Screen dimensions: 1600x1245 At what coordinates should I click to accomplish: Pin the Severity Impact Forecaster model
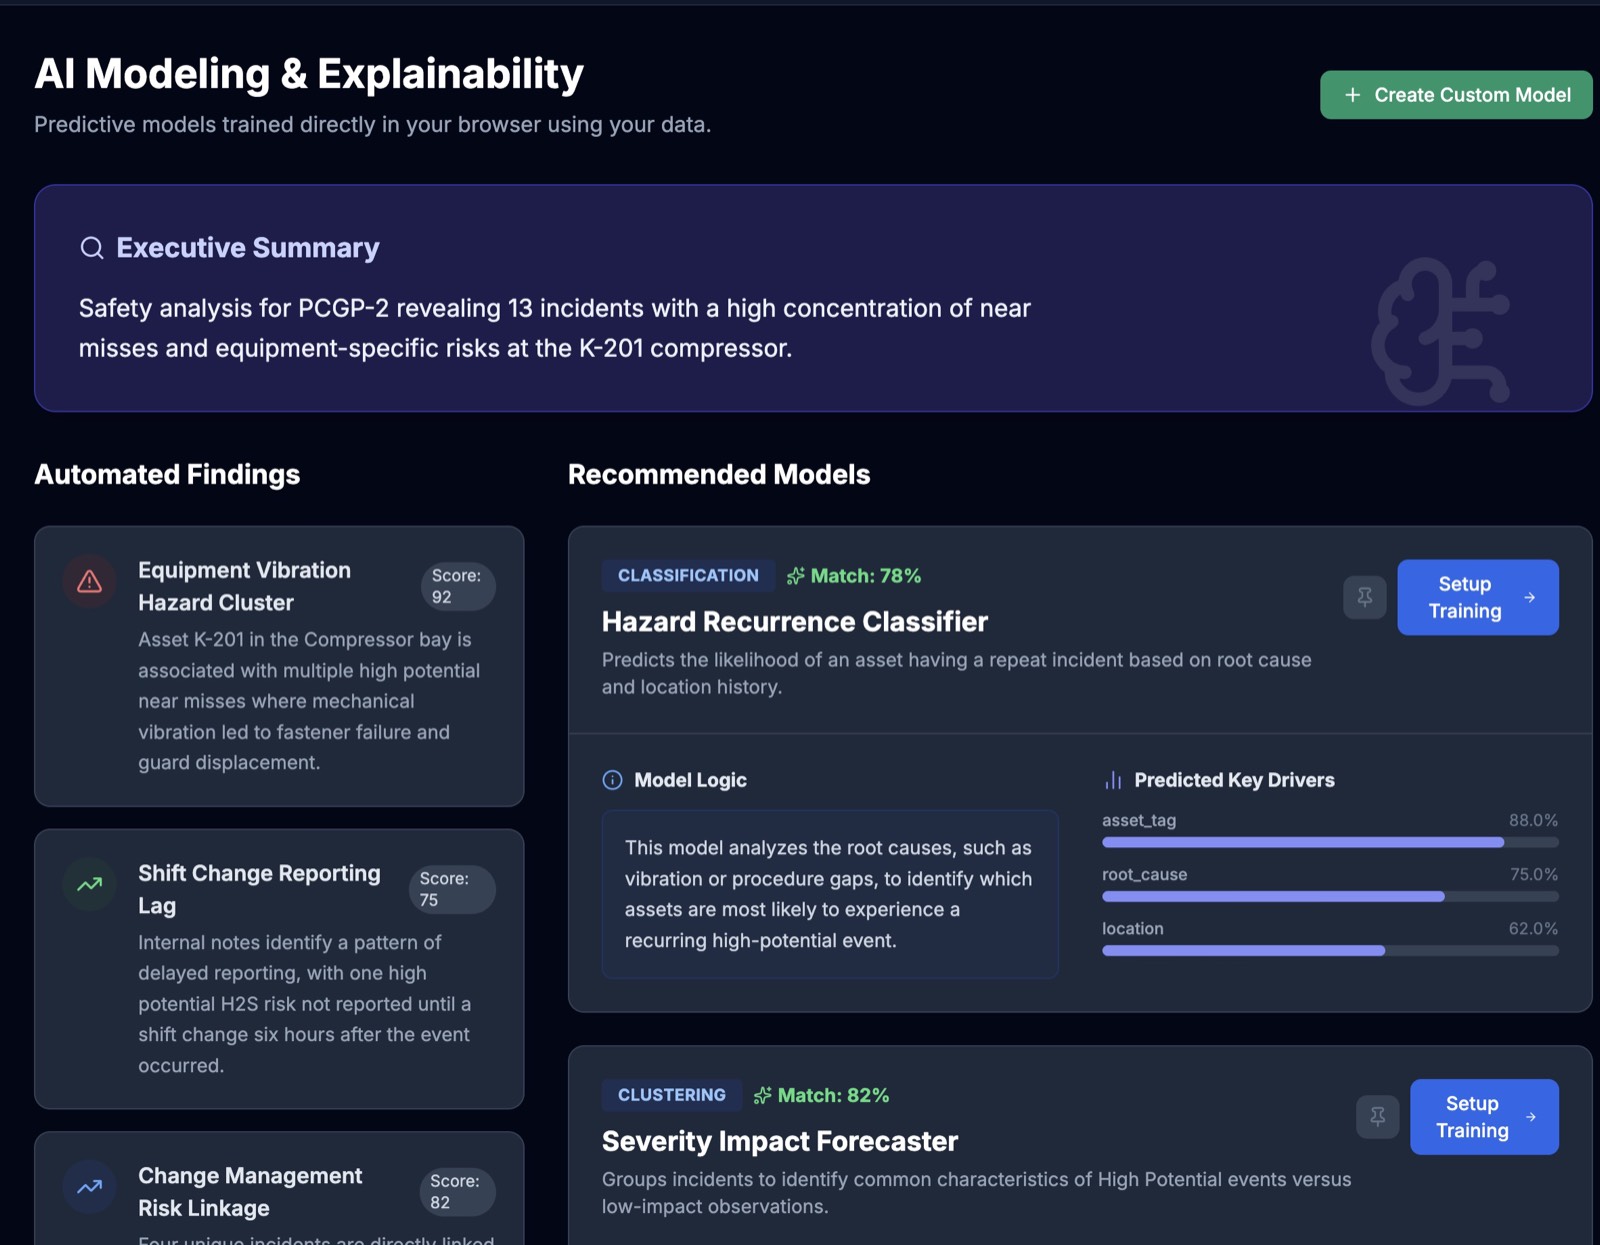click(1377, 1116)
